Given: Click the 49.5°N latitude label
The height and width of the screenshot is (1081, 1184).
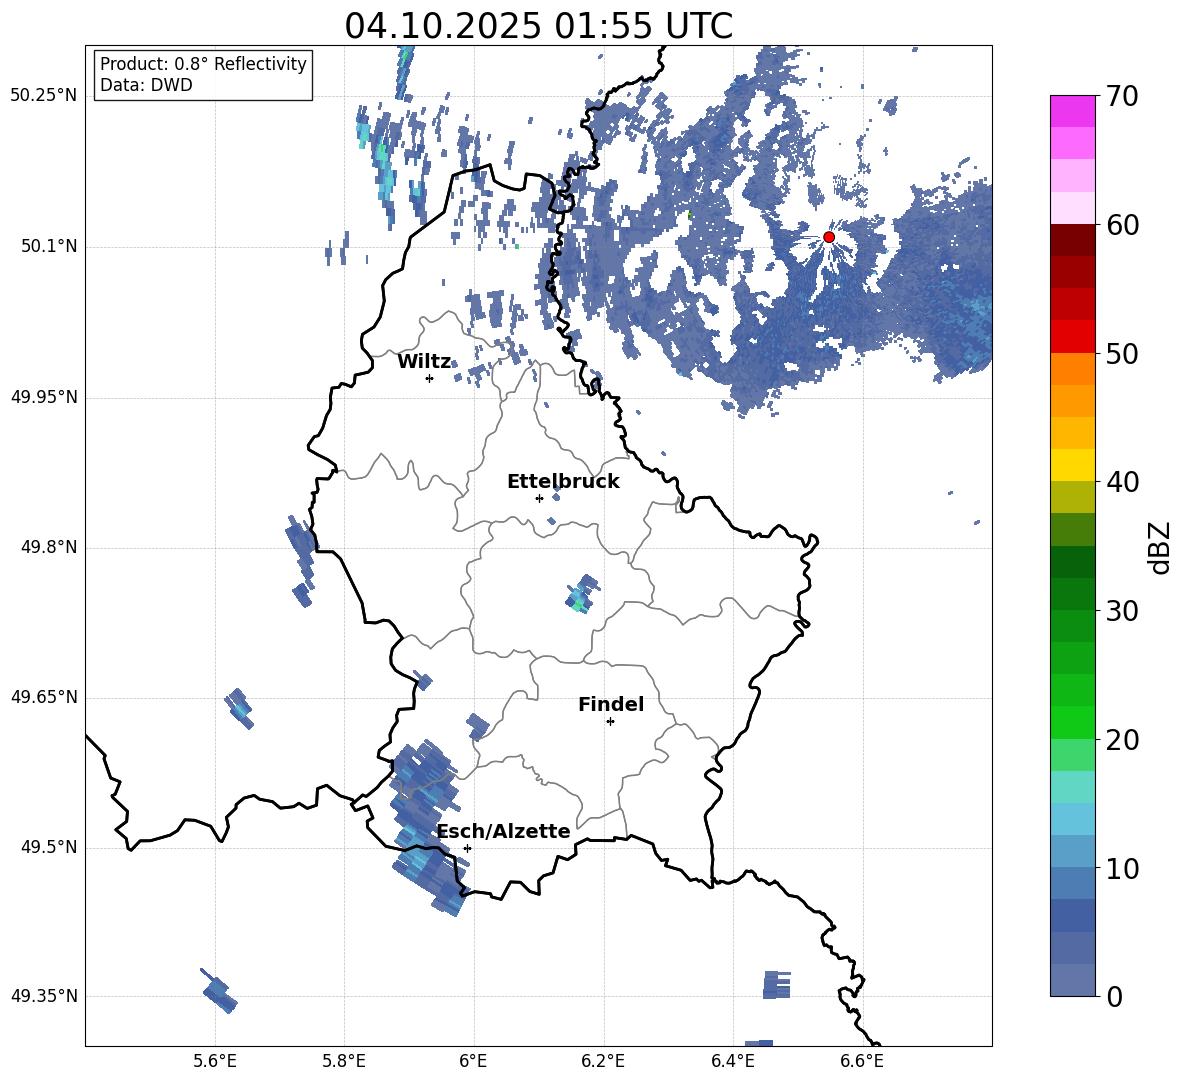Looking at the screenshot, I should (50, 847).
